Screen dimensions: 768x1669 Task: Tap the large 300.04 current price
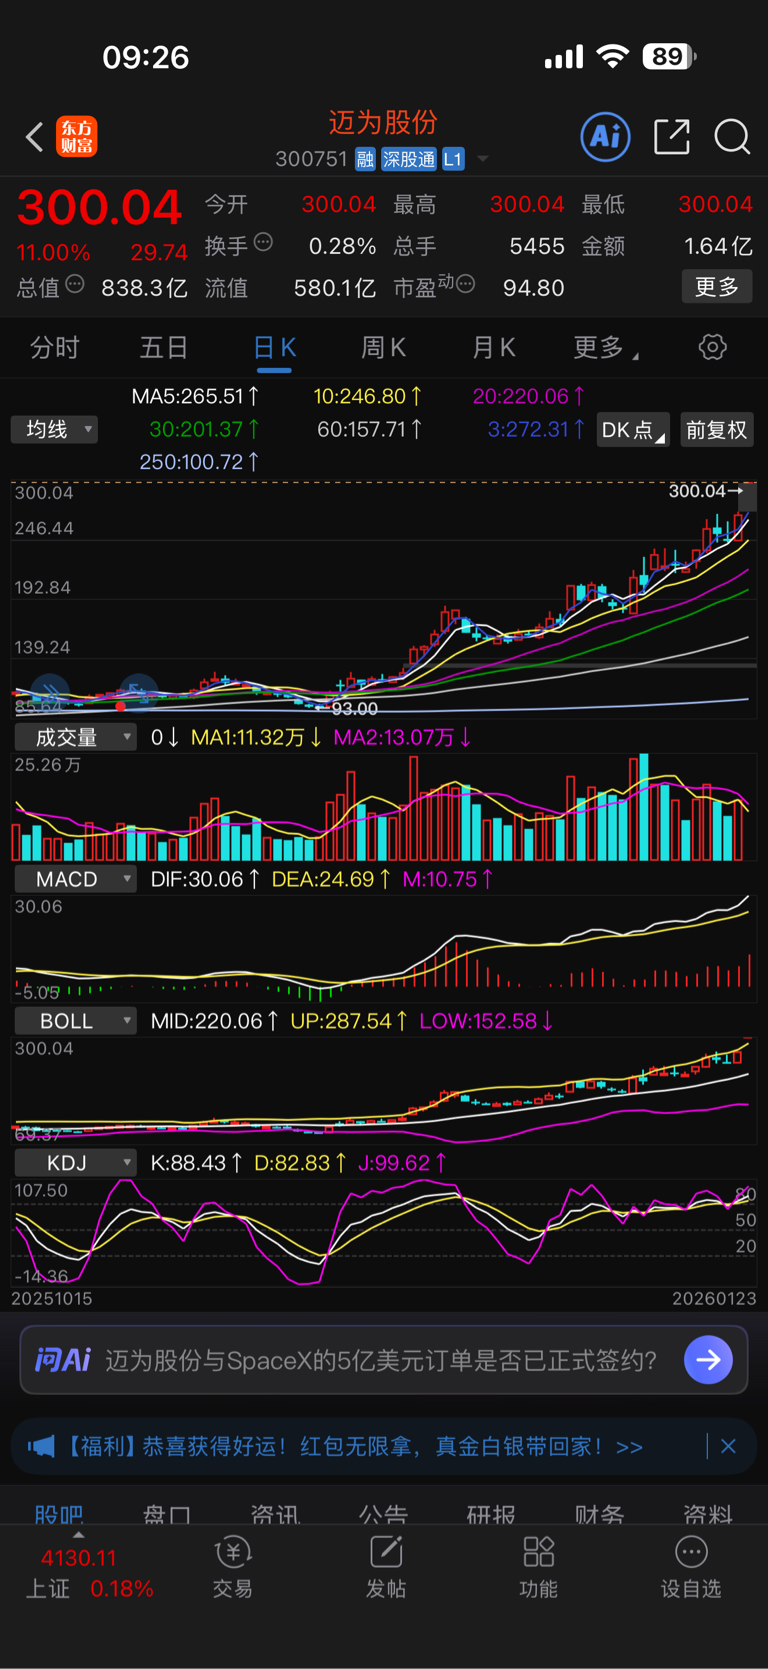(x=99, y=208)
